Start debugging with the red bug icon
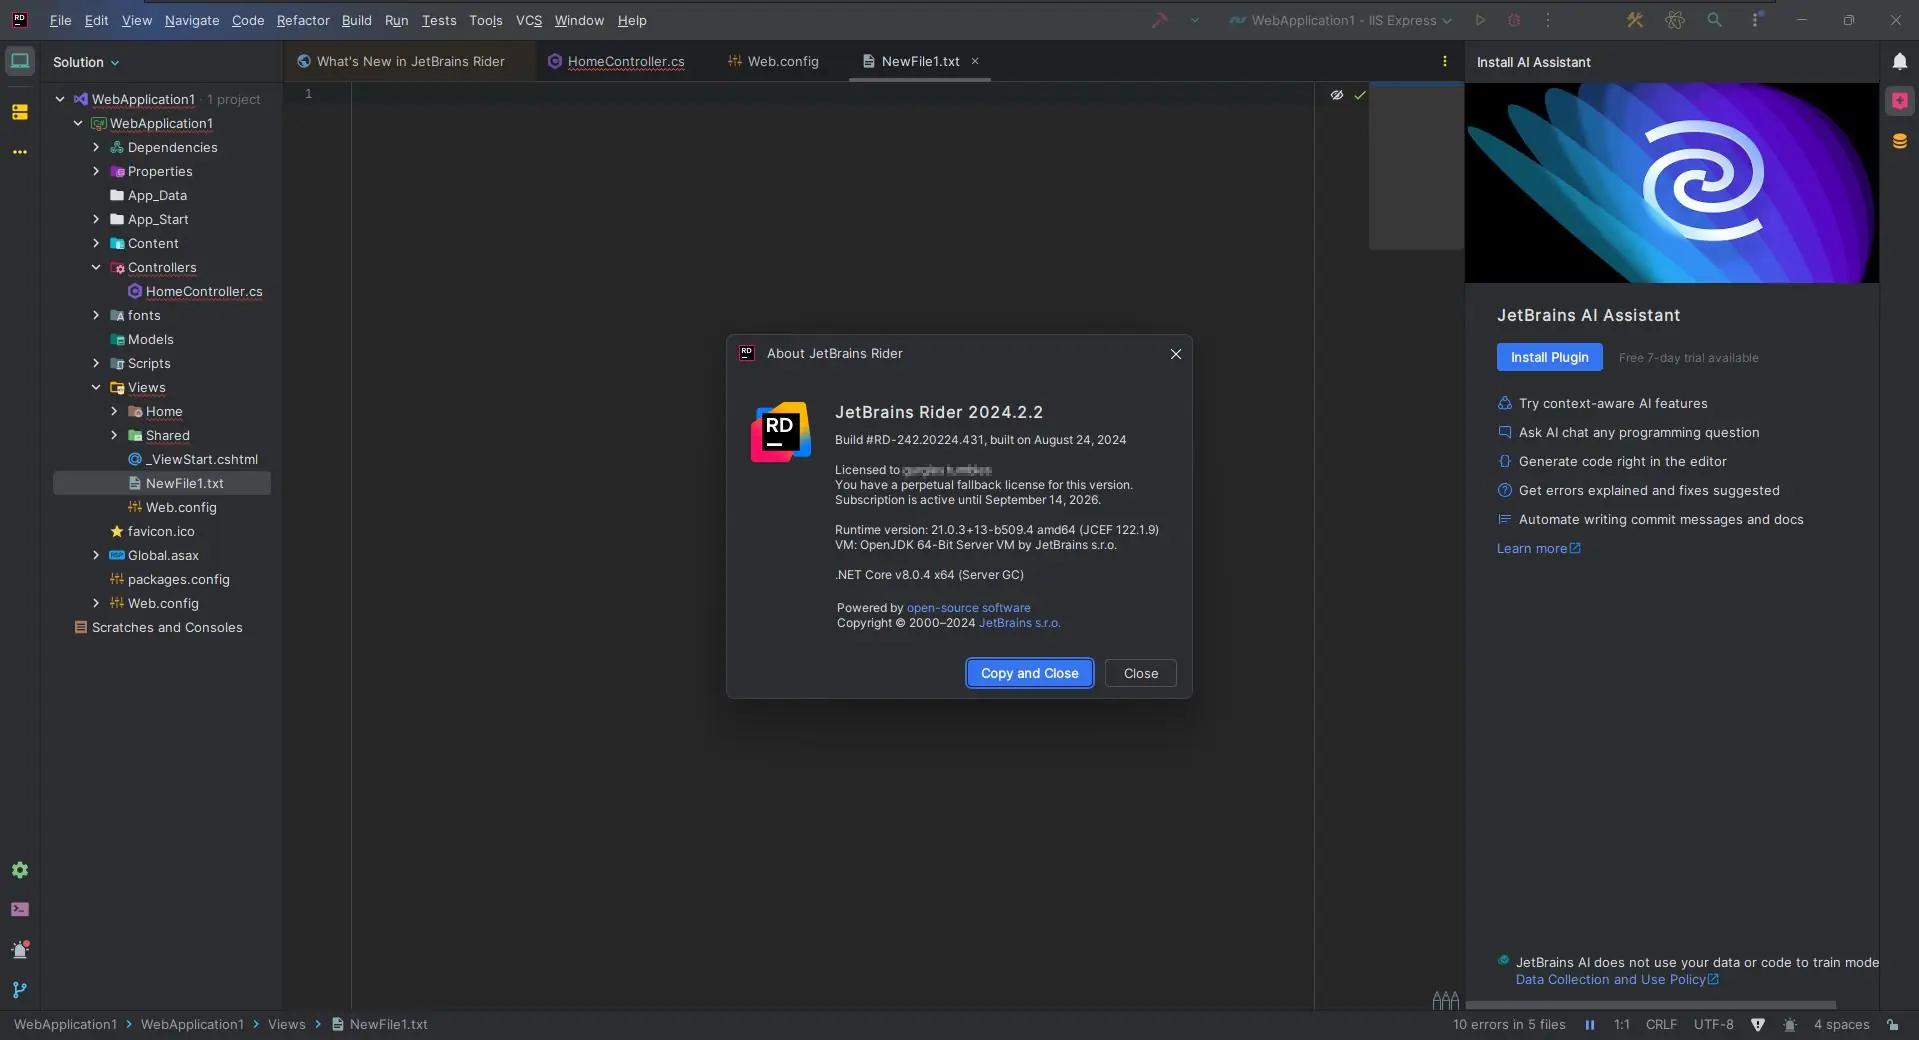This screenshot has height=1040, width=1919. 1514,20
